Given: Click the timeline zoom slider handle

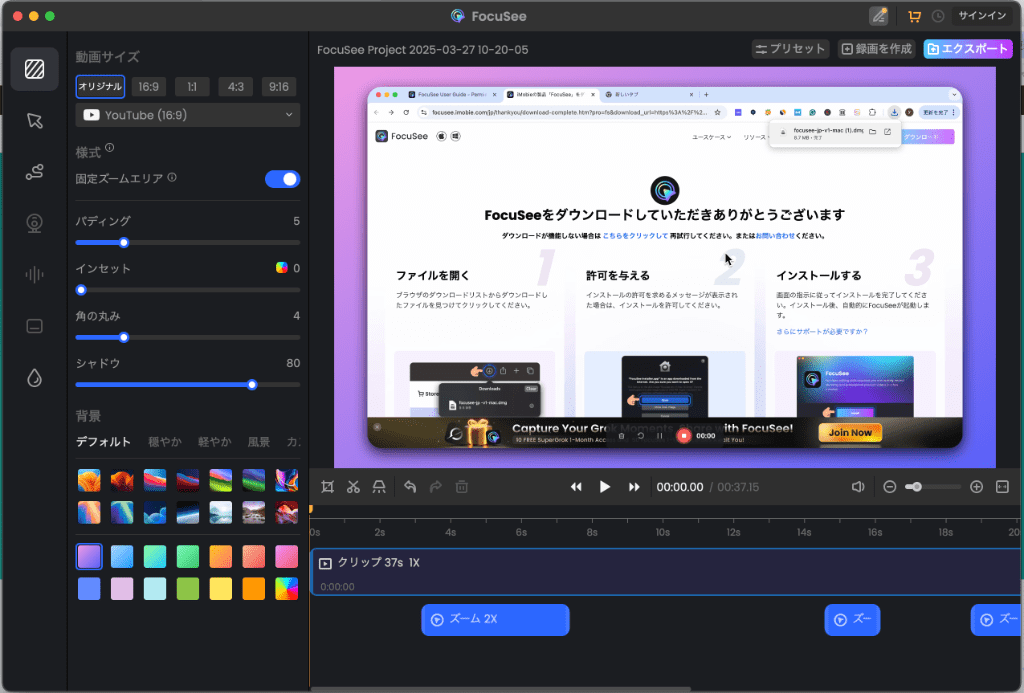Looking at the screenshot, I should pos(917,487).
